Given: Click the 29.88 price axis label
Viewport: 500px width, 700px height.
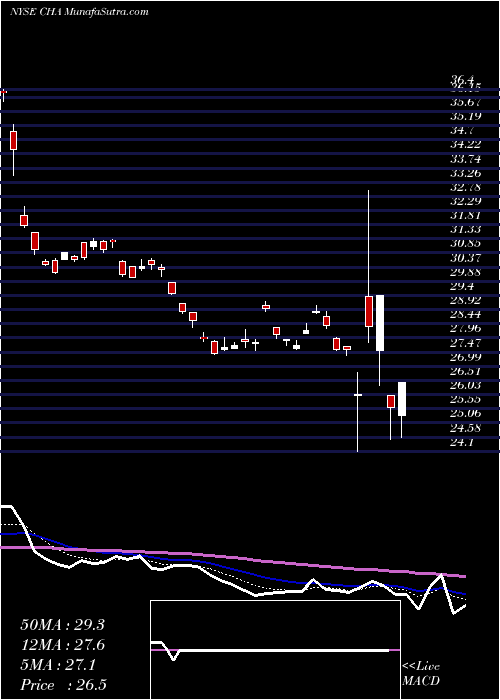Looking at the screenshot, I should pyautogui.click(x=466, y=272).
